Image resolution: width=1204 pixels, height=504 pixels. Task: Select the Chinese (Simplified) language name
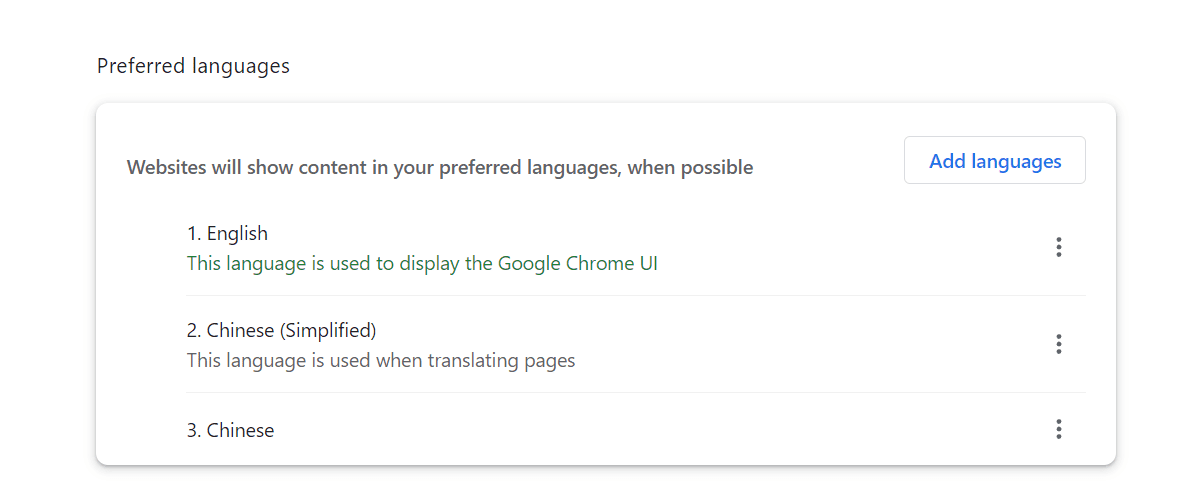(x=291, y=330)
